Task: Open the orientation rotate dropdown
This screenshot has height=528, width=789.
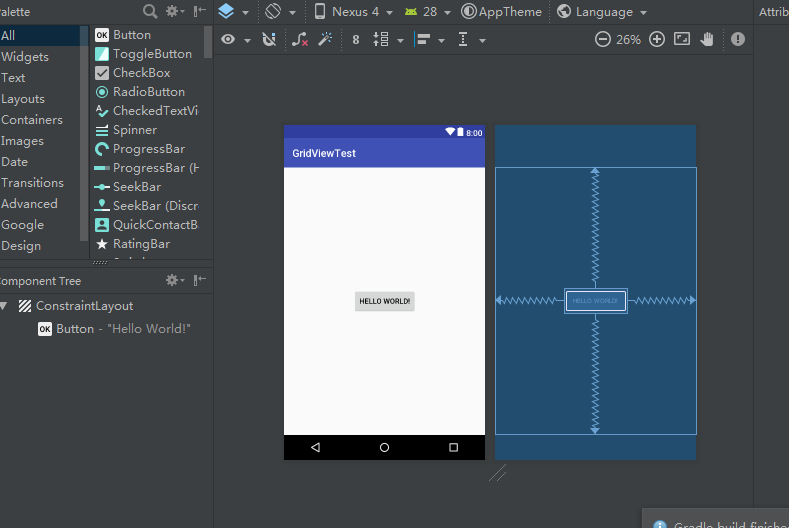Action: (280, 12)
